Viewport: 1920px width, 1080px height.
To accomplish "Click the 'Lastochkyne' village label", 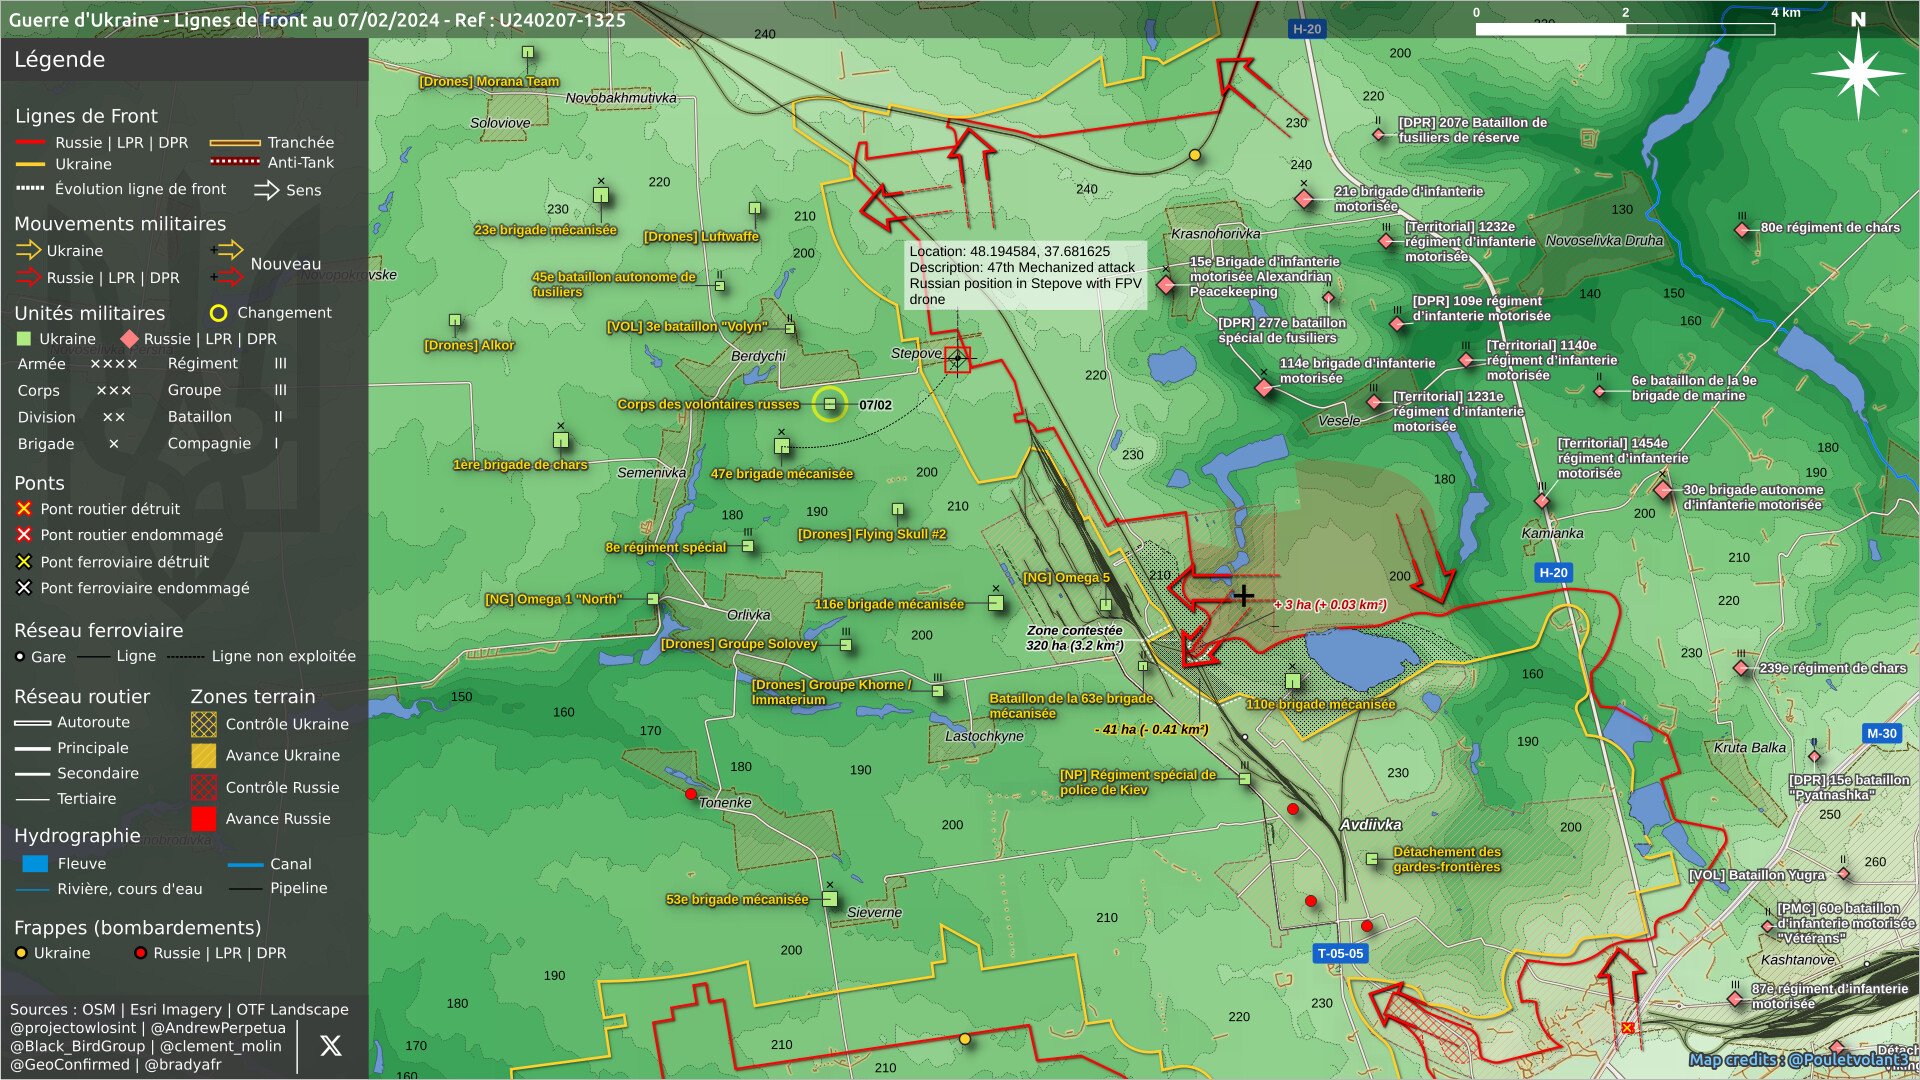I will point(984,736).
